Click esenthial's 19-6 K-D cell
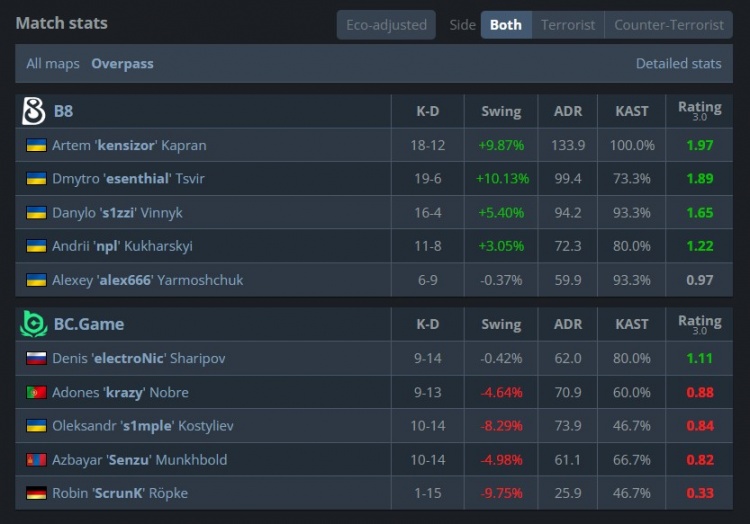The width and height of the screenshot is (750, 524). [x=428, y=178]
